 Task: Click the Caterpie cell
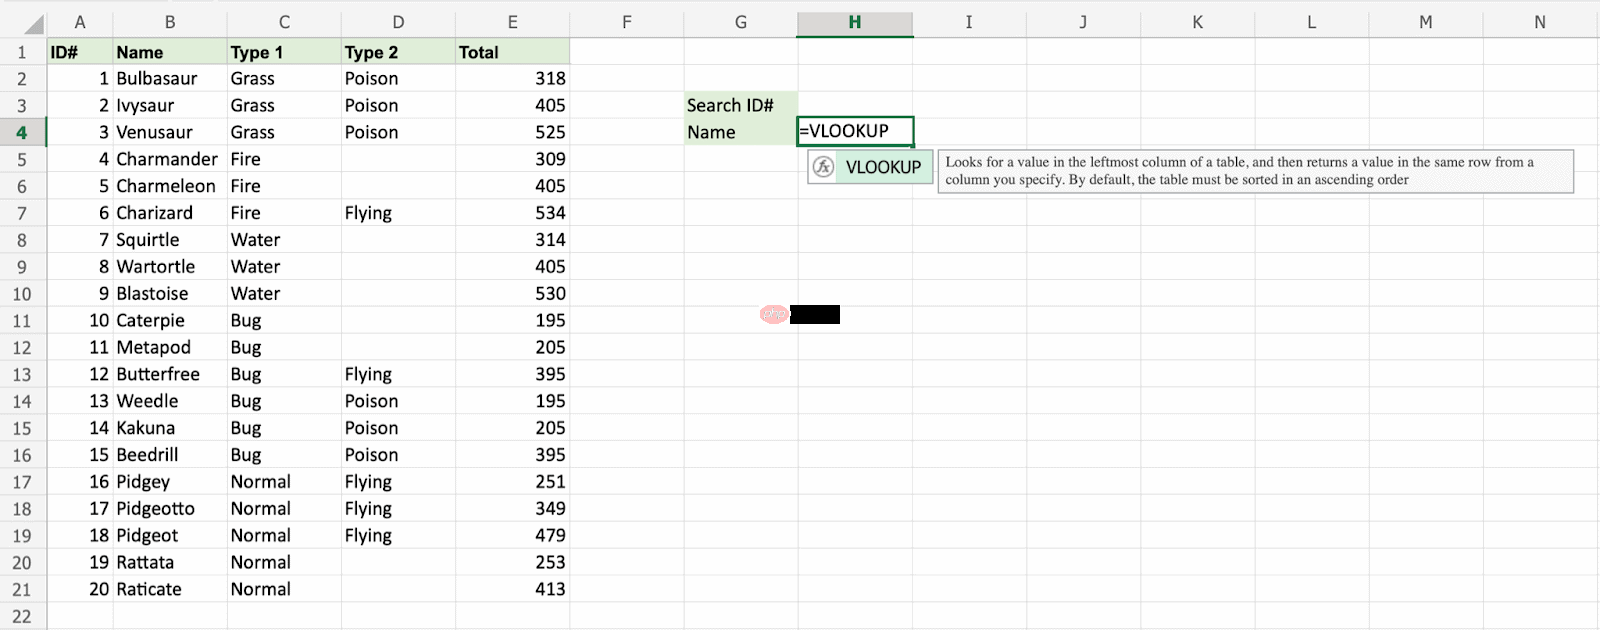tap(170, 321)
